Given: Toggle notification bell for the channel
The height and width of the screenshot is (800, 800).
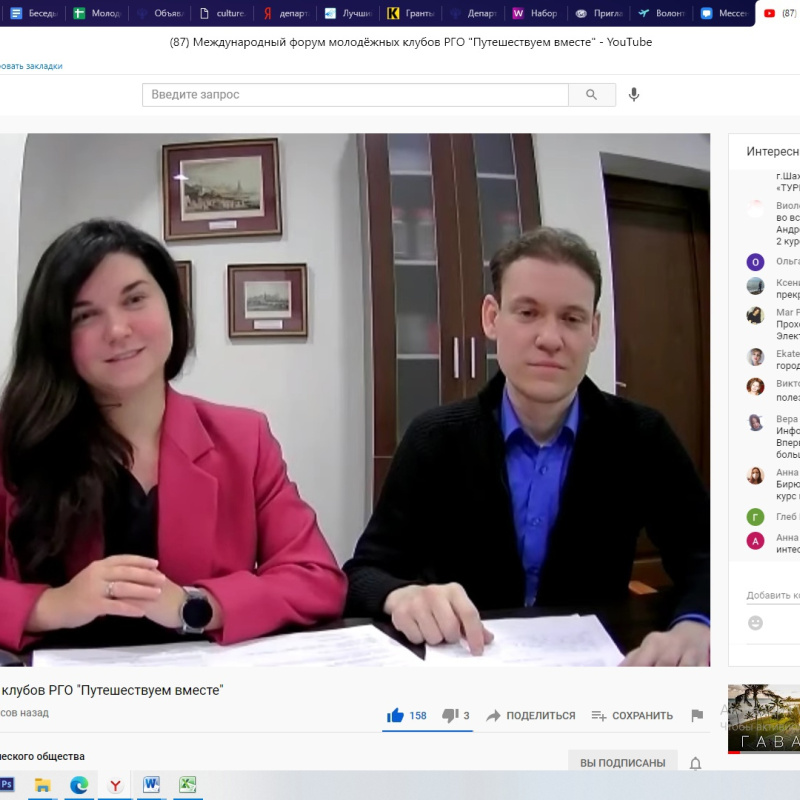Looking at the screenshot, I should coord(695,763).
